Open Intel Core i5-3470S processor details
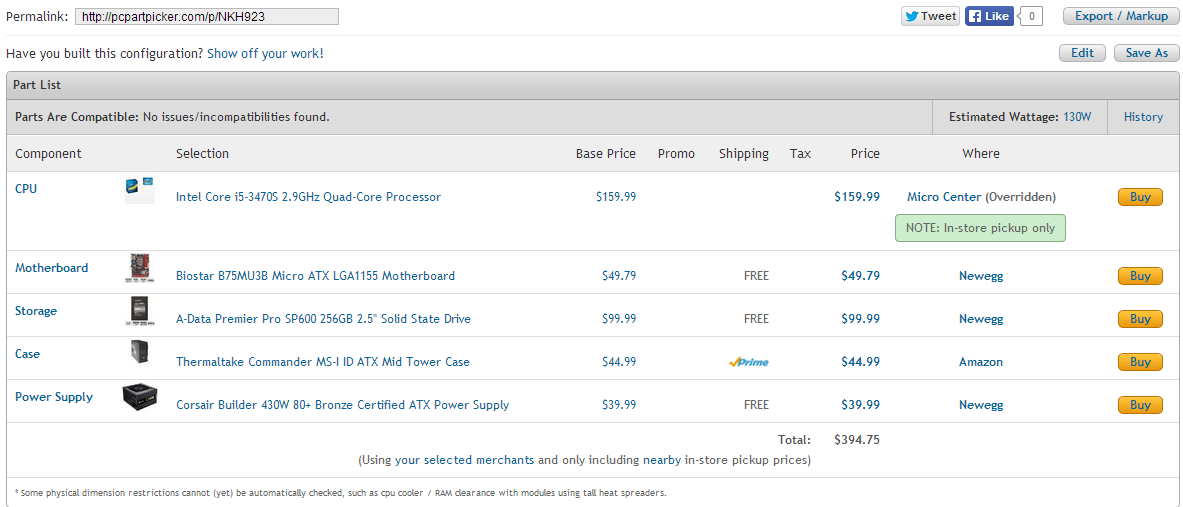This screenshot has width=1183, height=507. pyautogui.click(x=309, y=197)
